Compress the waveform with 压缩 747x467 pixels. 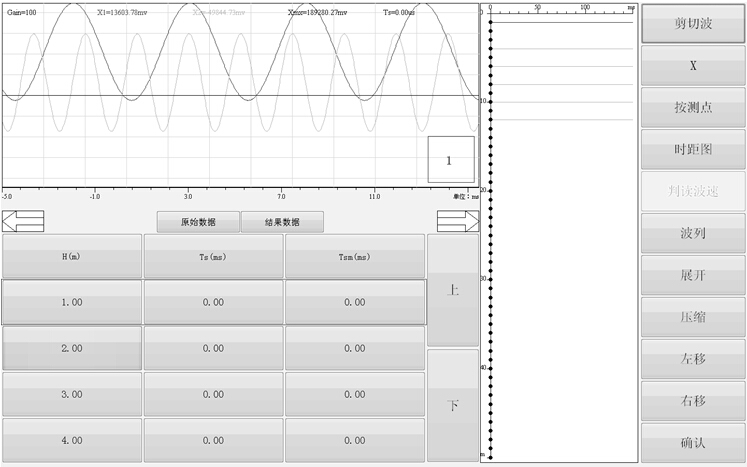692,317
